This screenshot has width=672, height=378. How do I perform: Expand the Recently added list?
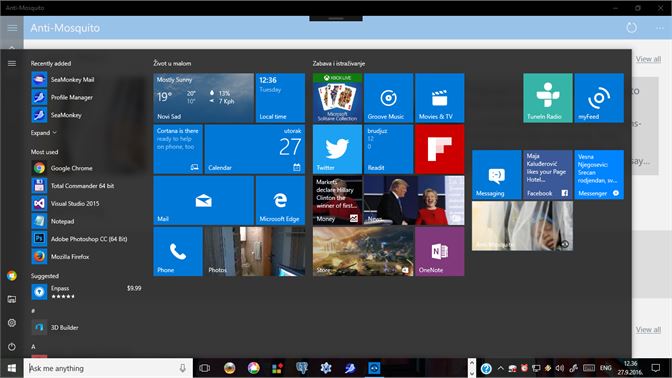pos(44,133)
